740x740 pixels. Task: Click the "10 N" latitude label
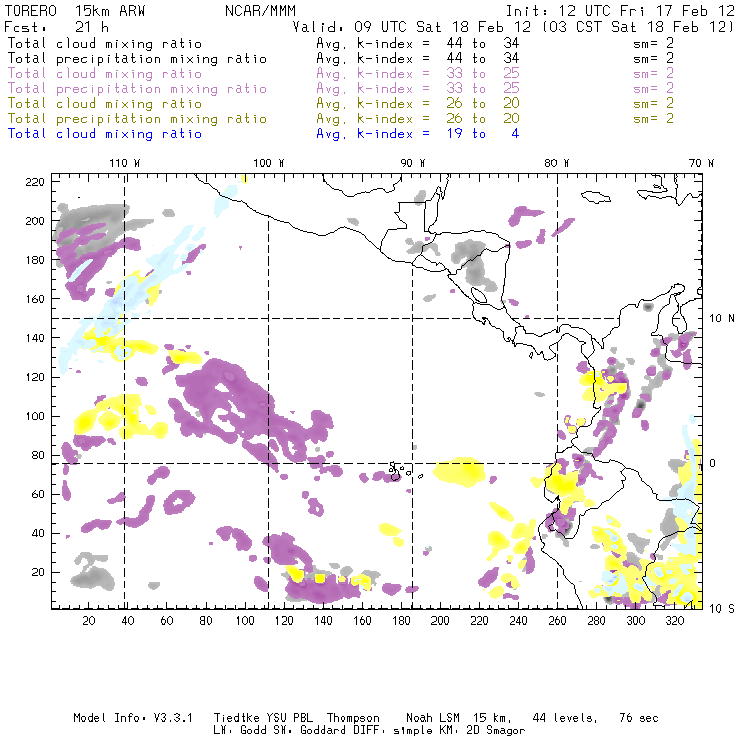point(722,319)
